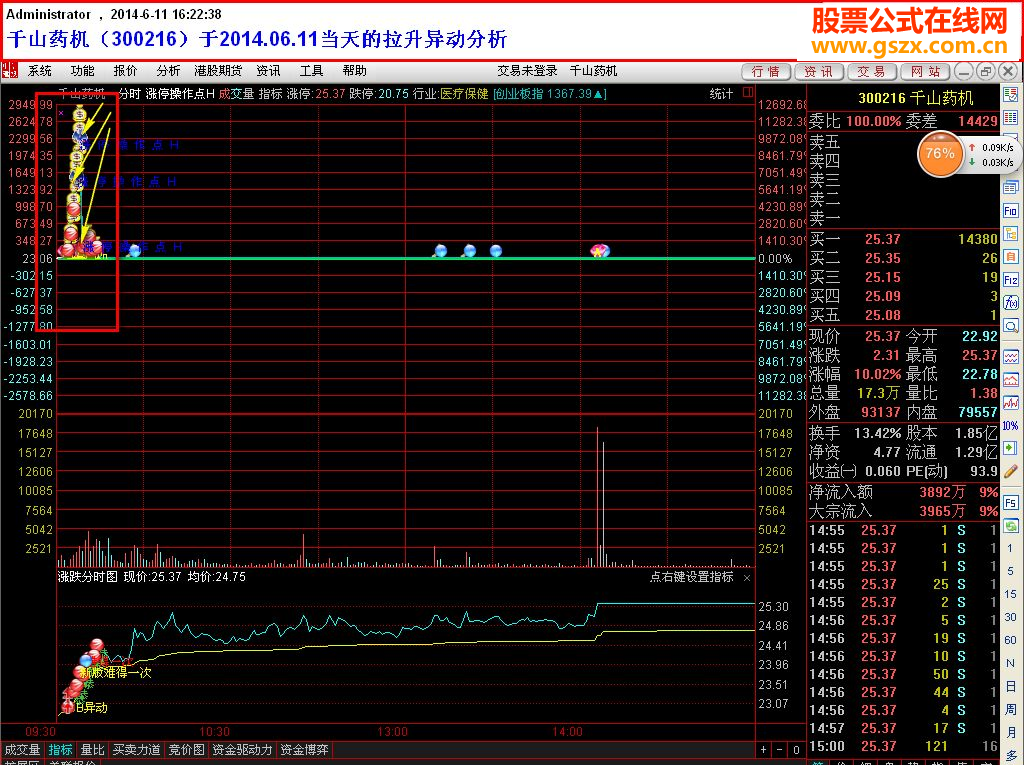This screenshot has height=765, width=1024.
Task: Click the f(x) formula sidebar icon
Action: pos(1010,302)
